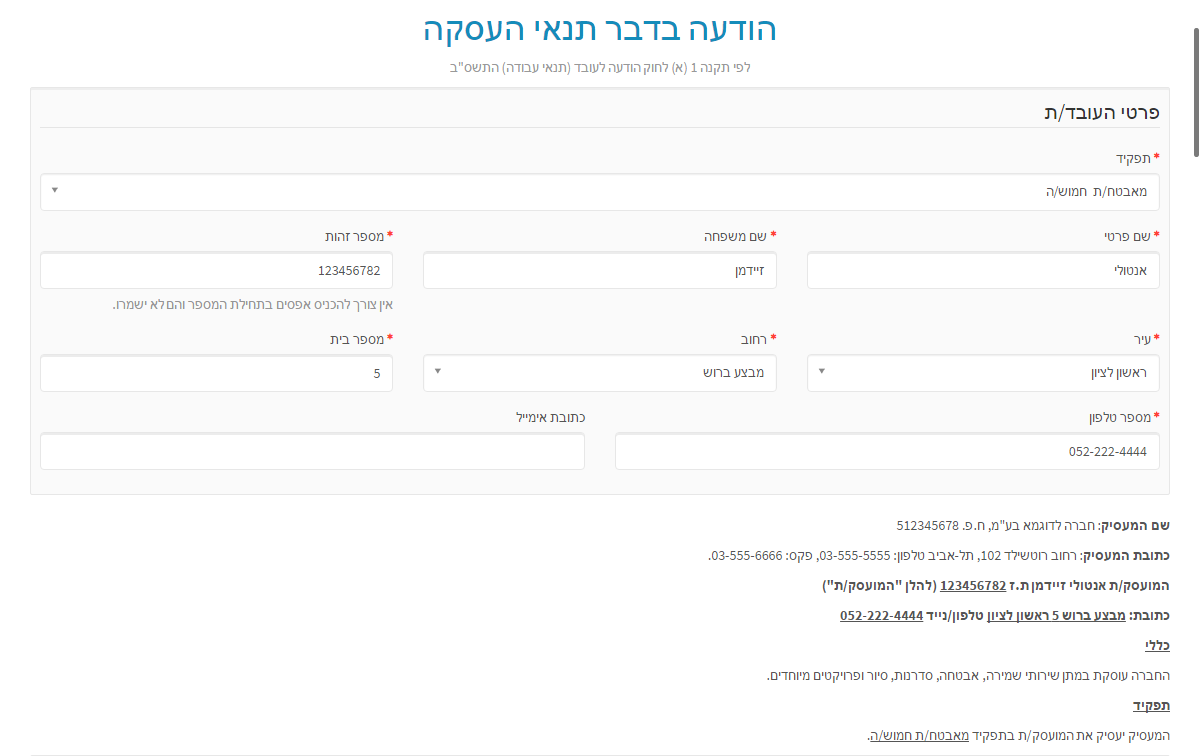Screen dimensions: 1200x756
Task: Click the מספר בית (house number) input
Action: (x=216, y=373)
